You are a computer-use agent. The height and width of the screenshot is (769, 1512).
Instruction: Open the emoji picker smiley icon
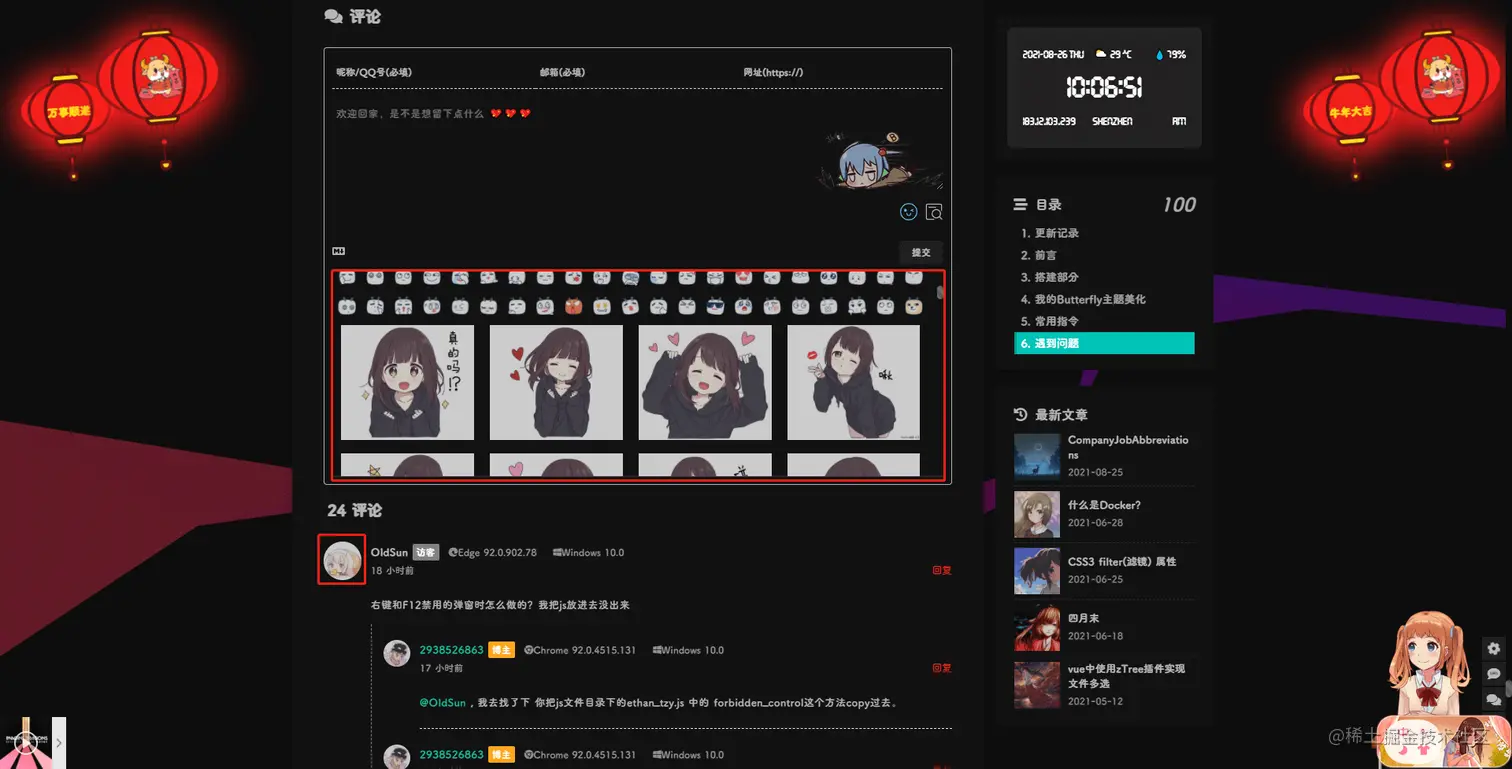pyautogui.click(x=908, y=212)
